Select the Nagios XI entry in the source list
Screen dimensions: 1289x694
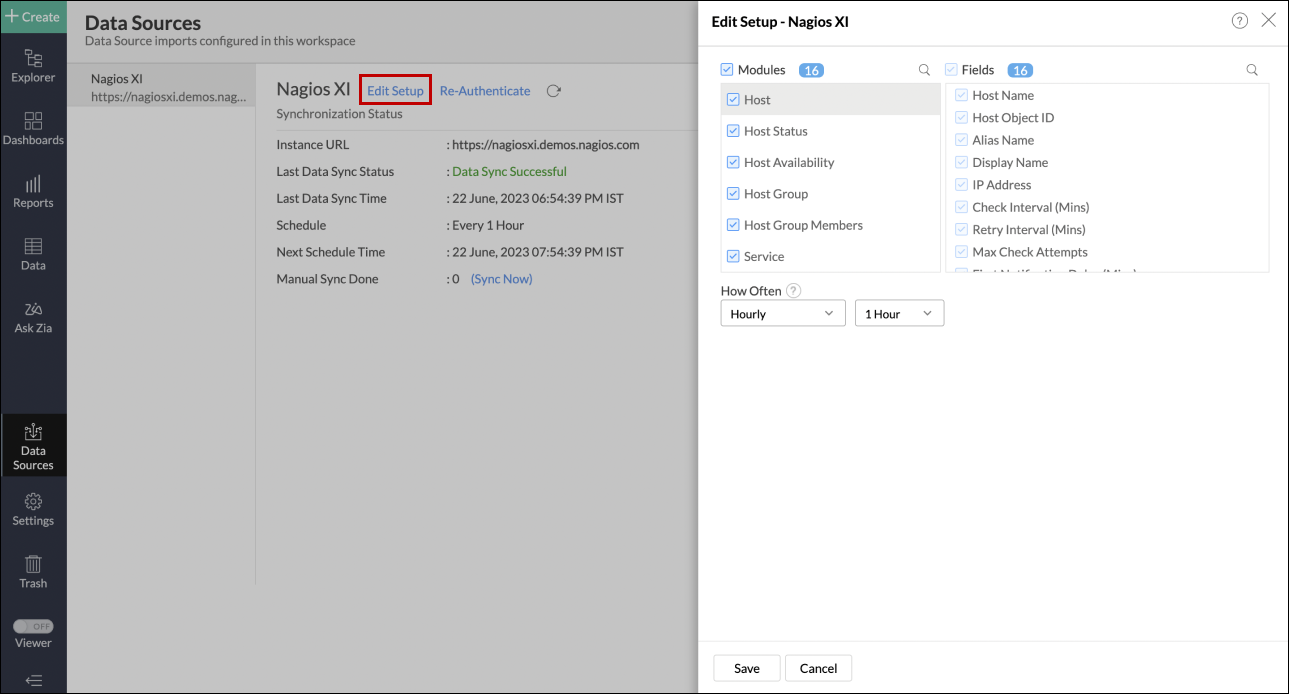coord(161,86)
